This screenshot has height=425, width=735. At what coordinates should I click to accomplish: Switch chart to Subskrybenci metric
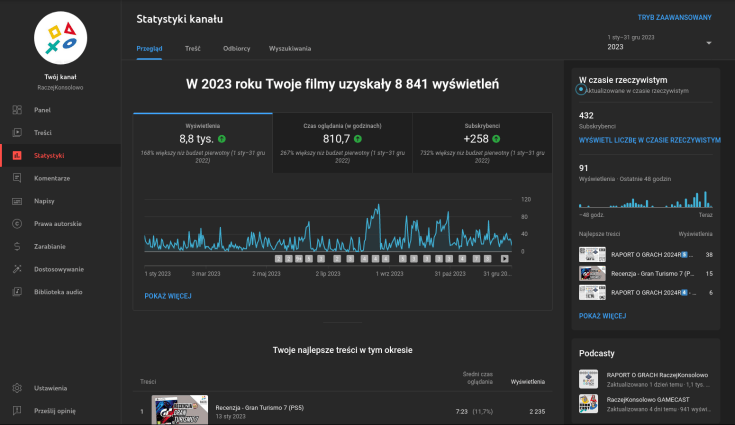pyautogui.click(x=481, y=141)
